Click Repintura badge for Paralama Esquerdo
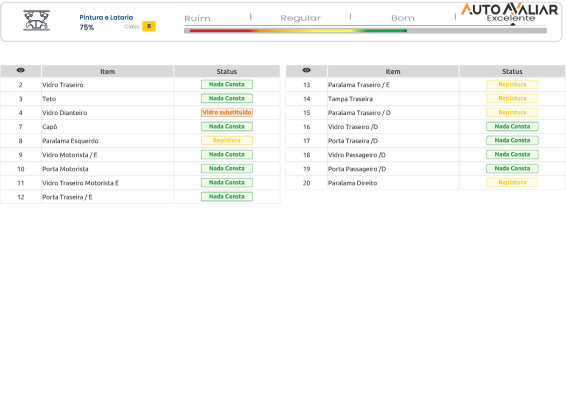 pyautogui.click(x=227, y=140)
